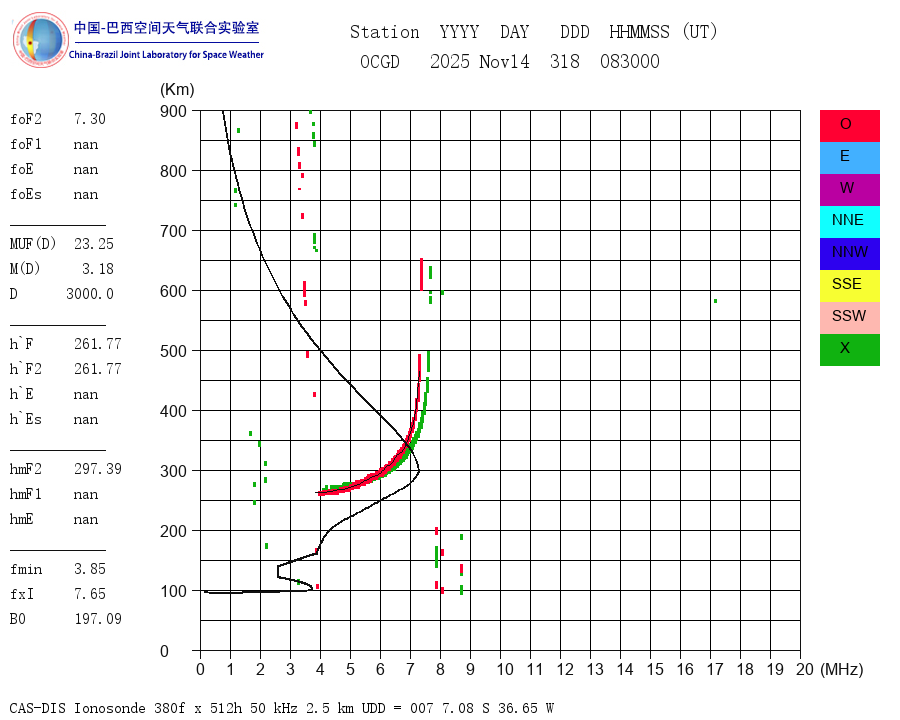Click the station code OCGD
Screen dimensions: 900x720
click(x=380, y=61)
